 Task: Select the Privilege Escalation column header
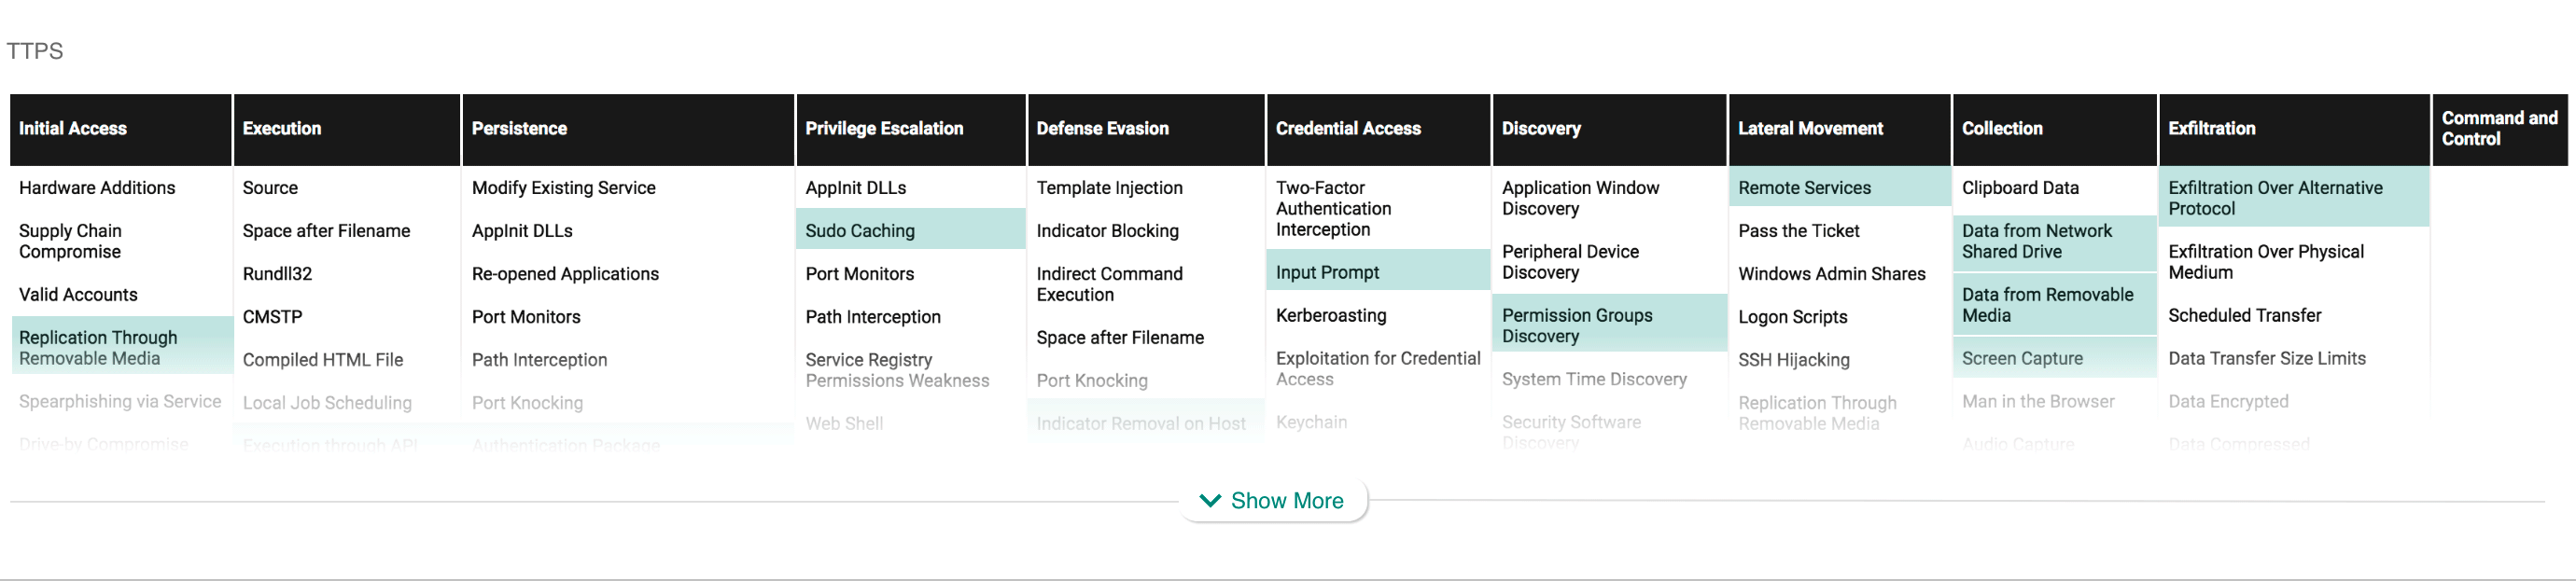911,129
